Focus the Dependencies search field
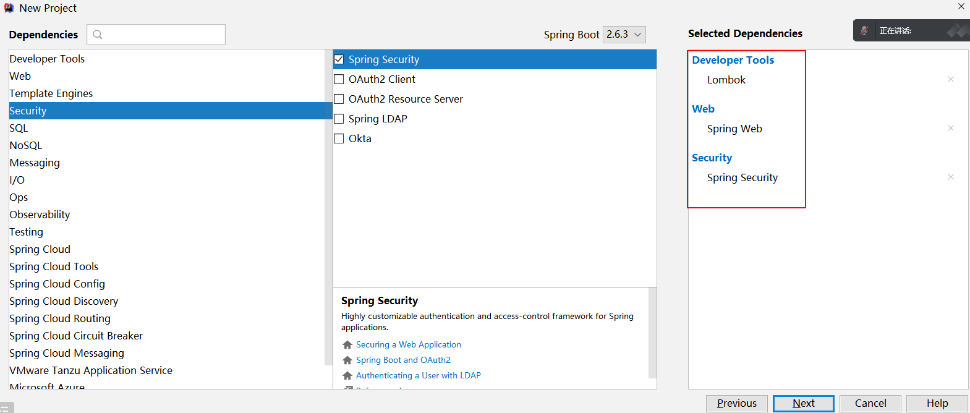Screen dimensions: 970x413 click(x=156, y=35)
